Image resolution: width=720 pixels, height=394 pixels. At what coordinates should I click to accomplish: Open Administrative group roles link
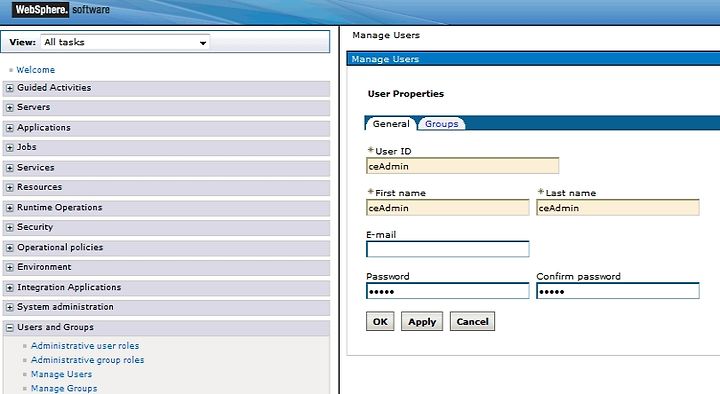(87, 360)
